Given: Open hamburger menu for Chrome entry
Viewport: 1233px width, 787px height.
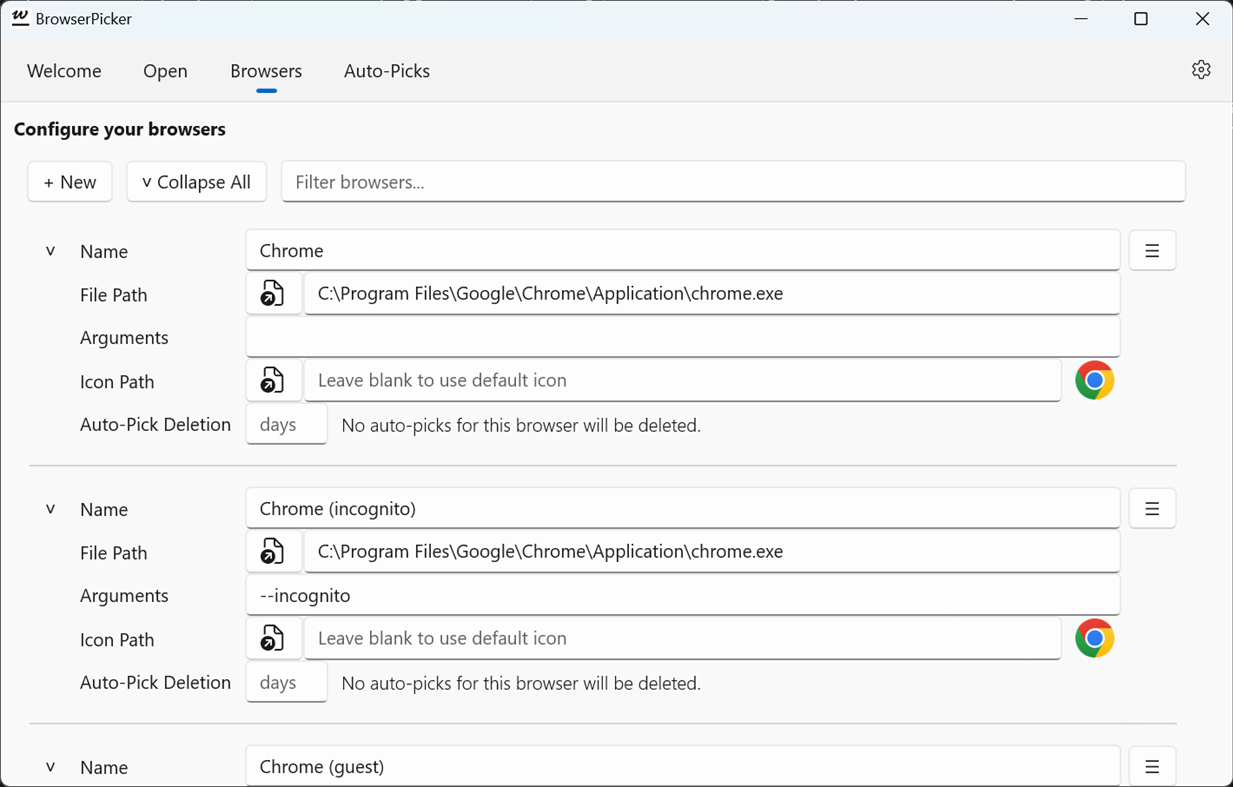Looking at the screenshot, I should pos(1152,251).
